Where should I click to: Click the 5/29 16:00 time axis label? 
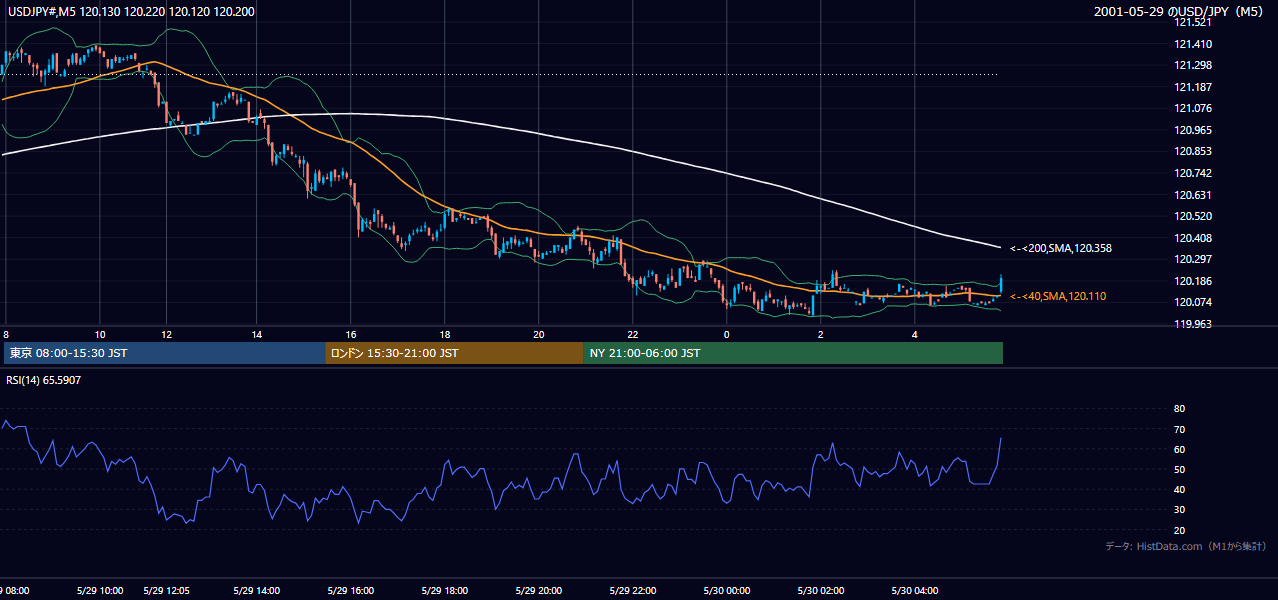349,590
